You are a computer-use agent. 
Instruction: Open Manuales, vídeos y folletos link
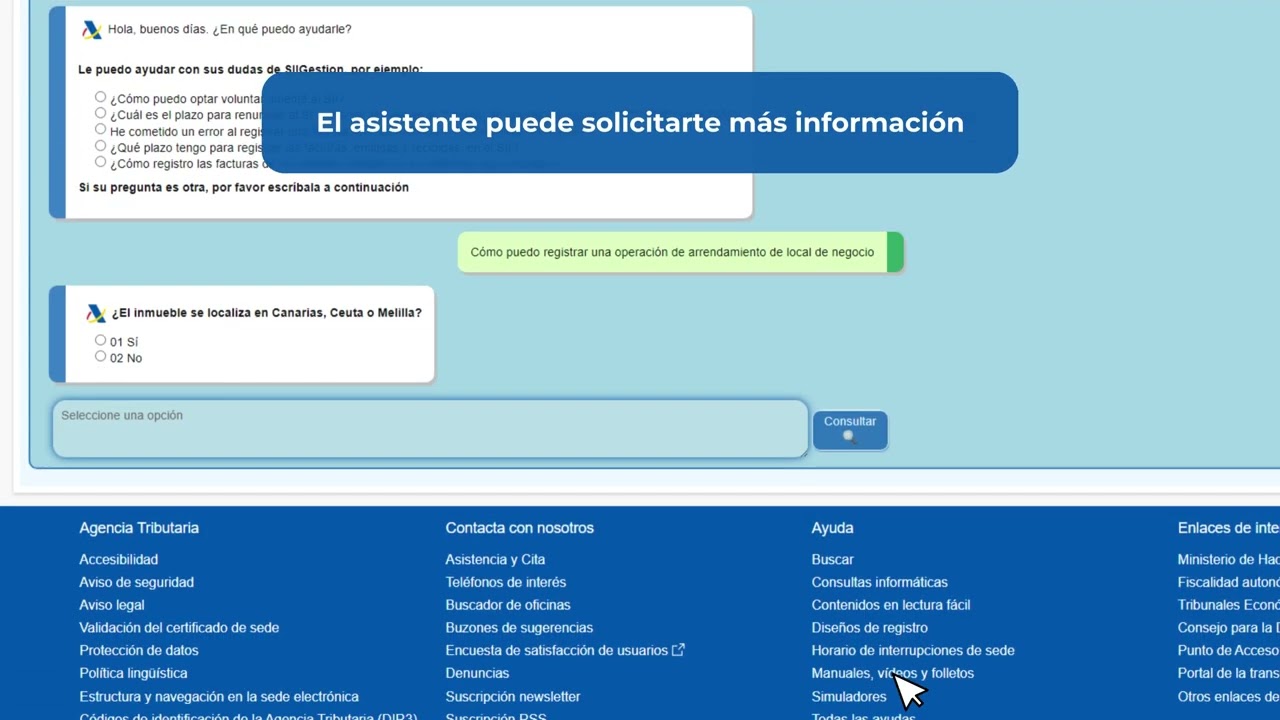click(x=893, y=673)
